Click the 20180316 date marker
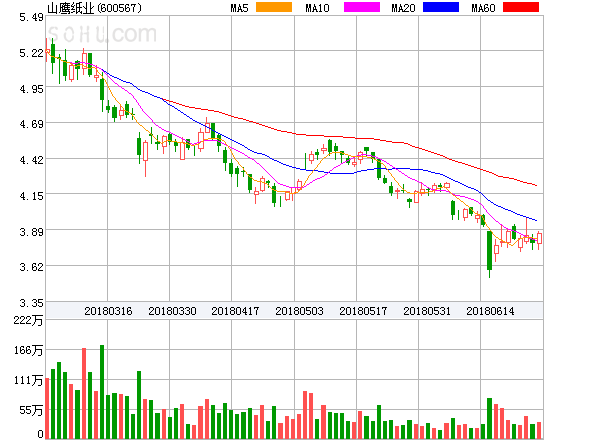Screen dimensions: 600x440 coord(108,311)
